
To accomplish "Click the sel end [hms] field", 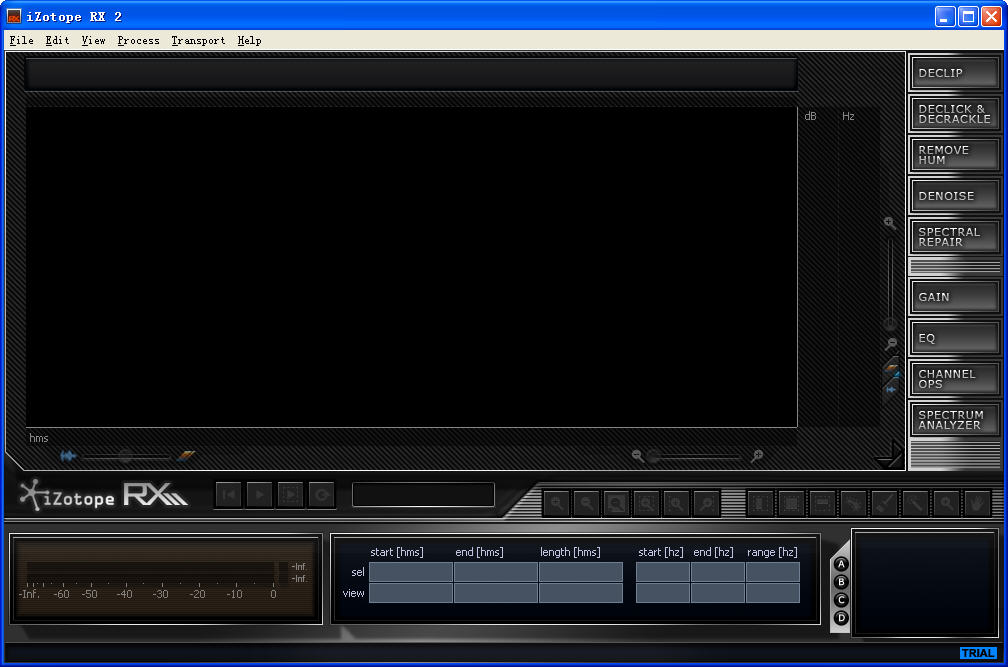I will (x=496, y=572).
